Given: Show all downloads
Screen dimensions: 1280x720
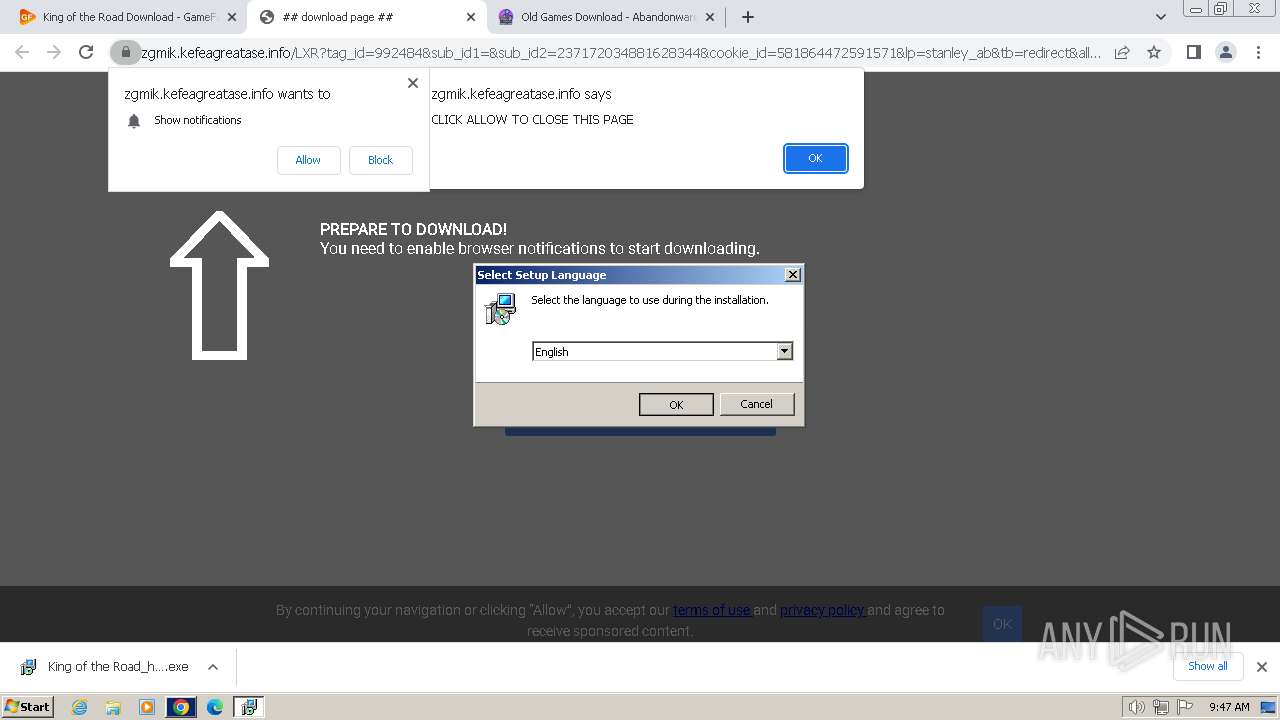Looking at the screenshot, I should tap(1207, 666).
